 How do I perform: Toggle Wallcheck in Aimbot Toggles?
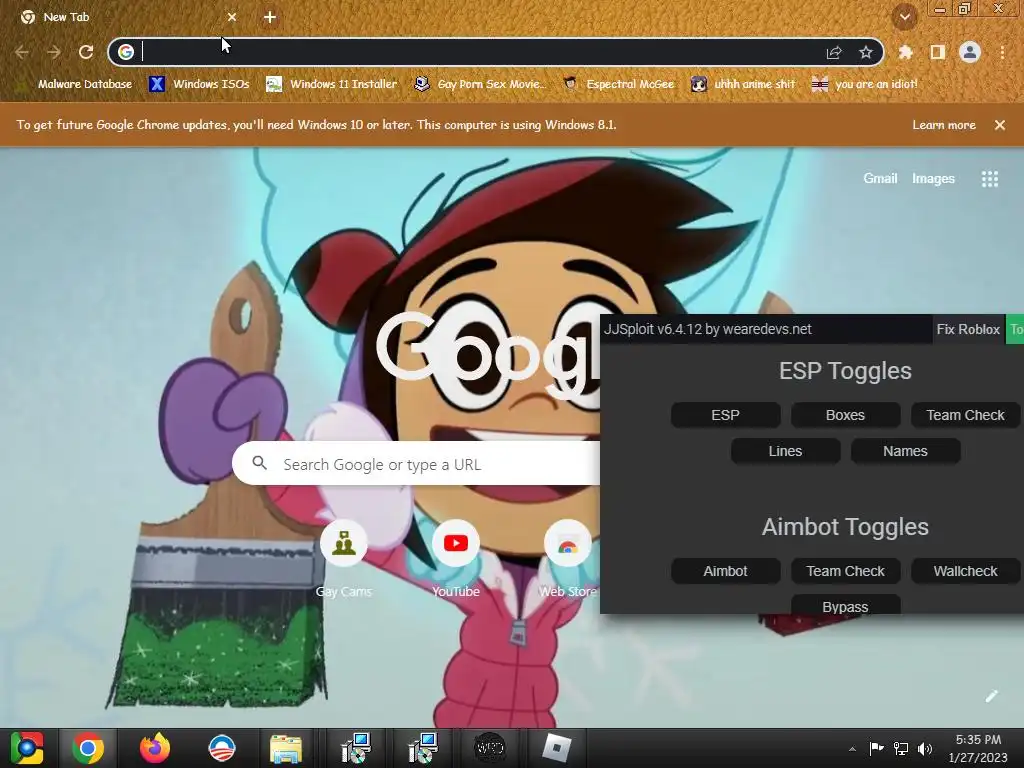point(965,571)
